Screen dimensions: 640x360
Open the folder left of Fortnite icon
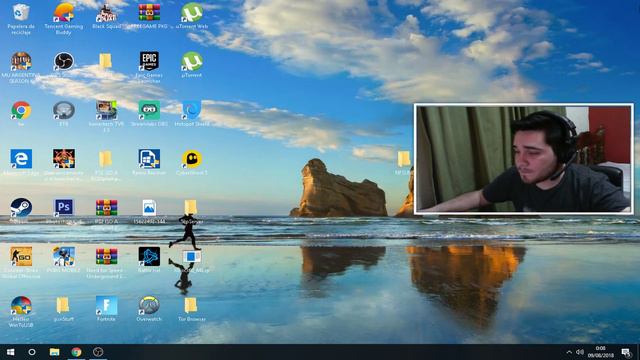tap(62, 305)
